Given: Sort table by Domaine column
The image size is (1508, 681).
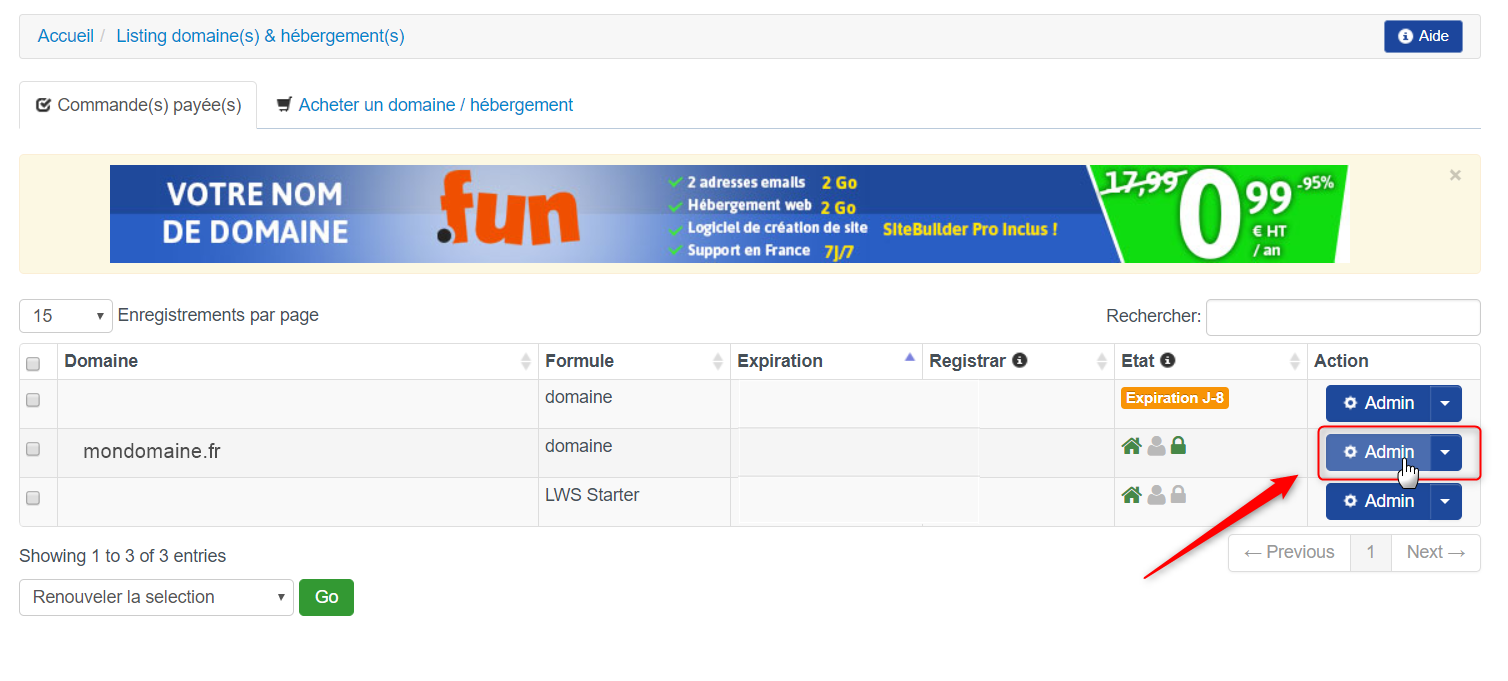Looking at the screenshot, I should [298, 361].
